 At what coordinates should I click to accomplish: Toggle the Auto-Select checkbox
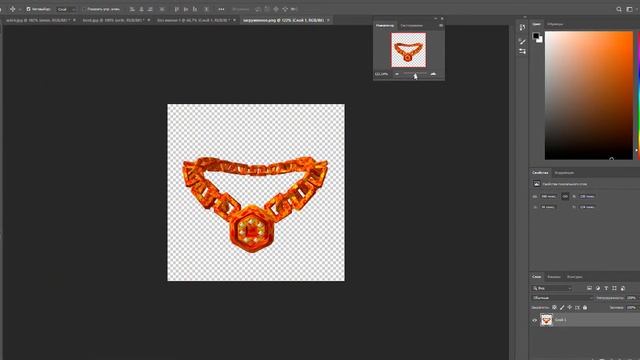[x=28, y=9]
